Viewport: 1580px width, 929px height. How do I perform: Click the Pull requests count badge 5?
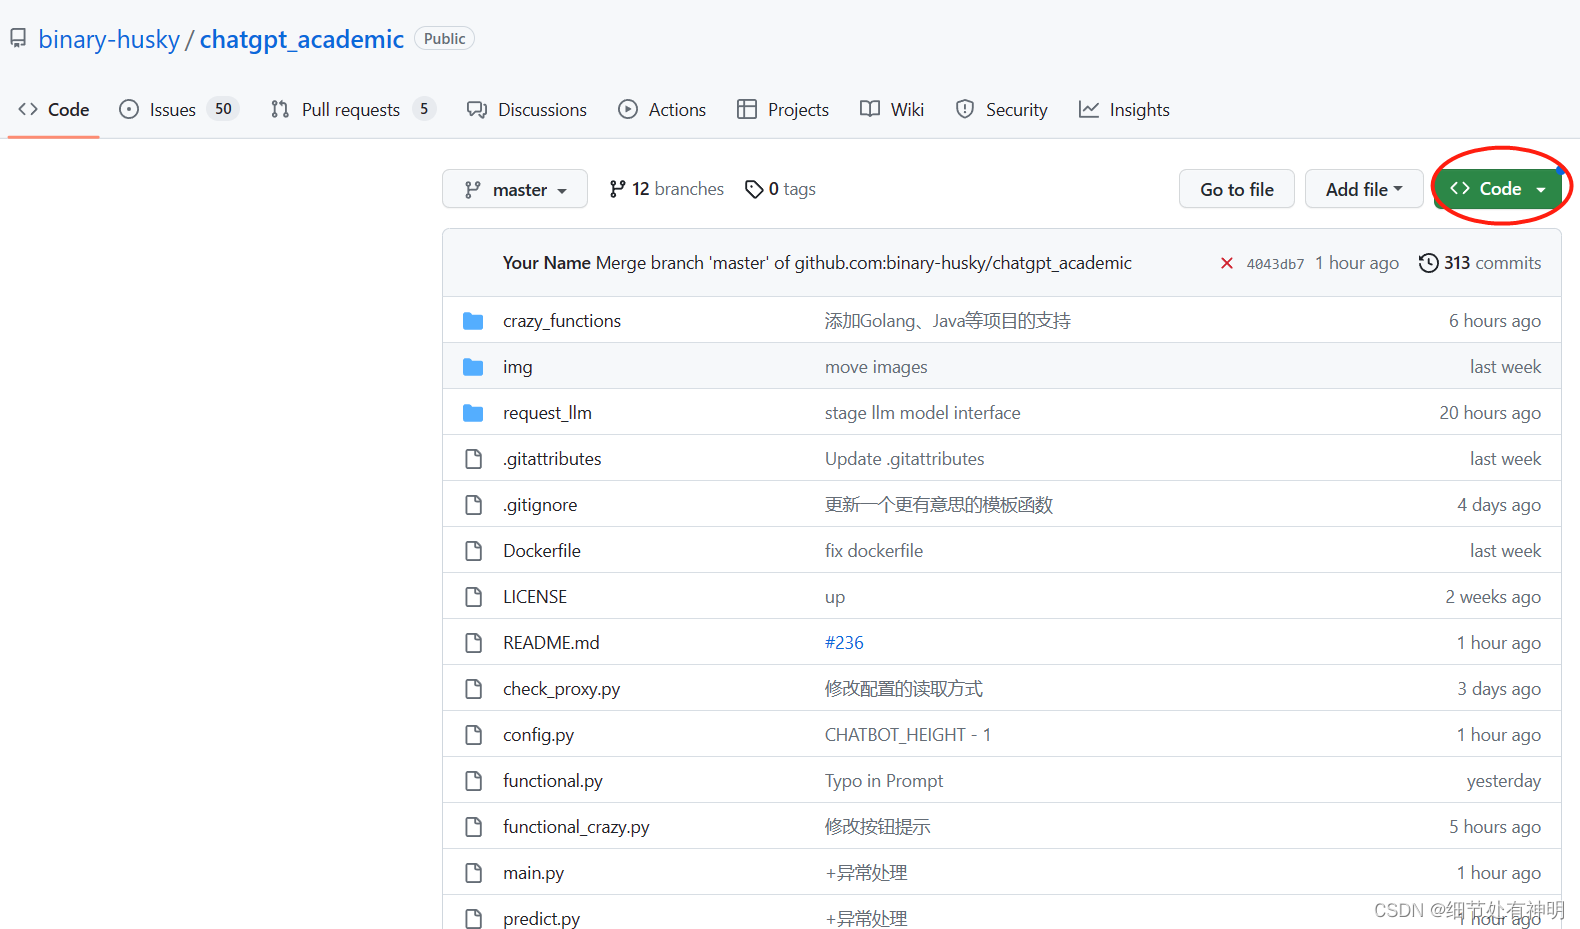point(424,109)
